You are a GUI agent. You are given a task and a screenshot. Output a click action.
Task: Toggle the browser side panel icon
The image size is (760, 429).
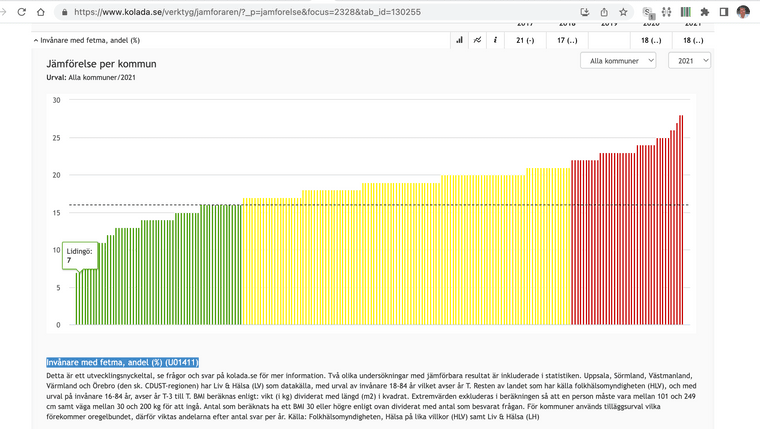click(723, 12)
